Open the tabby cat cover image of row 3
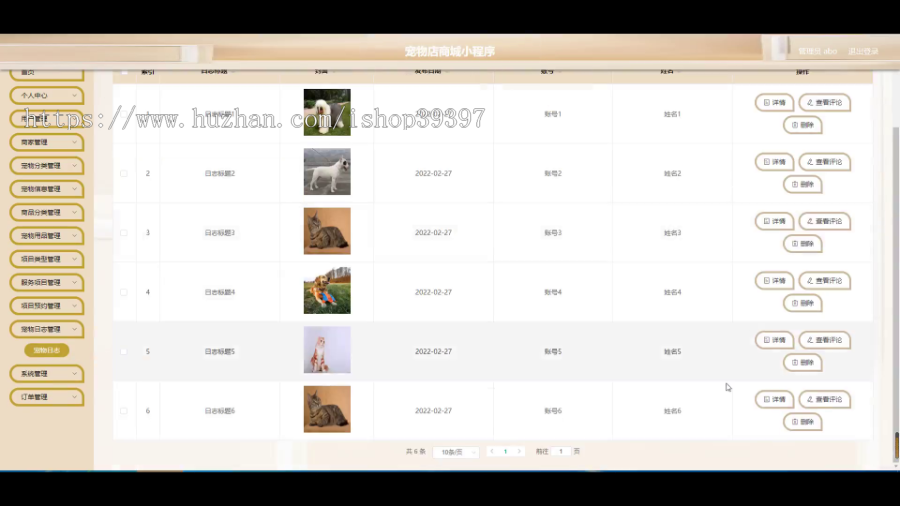Image resolution: width=900 pixels, height=506 pixels. pyautogui.click(x=327, y=231)
